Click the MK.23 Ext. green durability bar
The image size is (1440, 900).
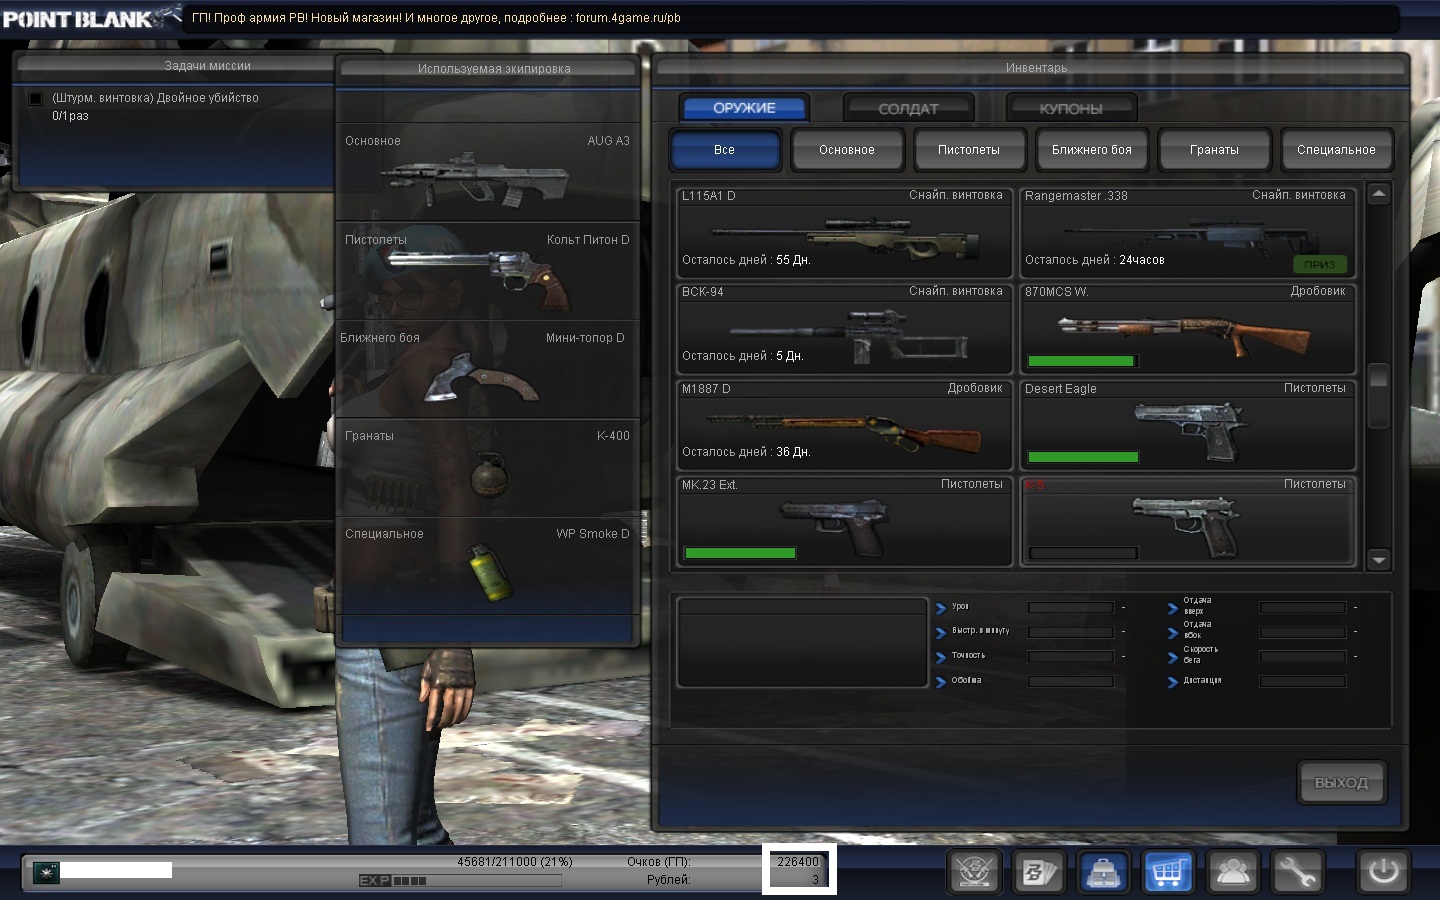tap(740, 553)
